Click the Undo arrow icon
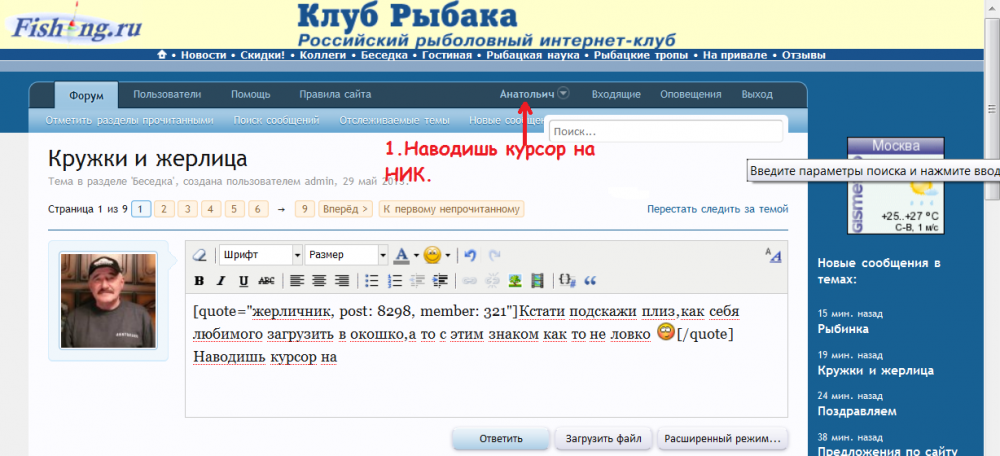This screenshot has height=456, width=1000. click(472, 255)
